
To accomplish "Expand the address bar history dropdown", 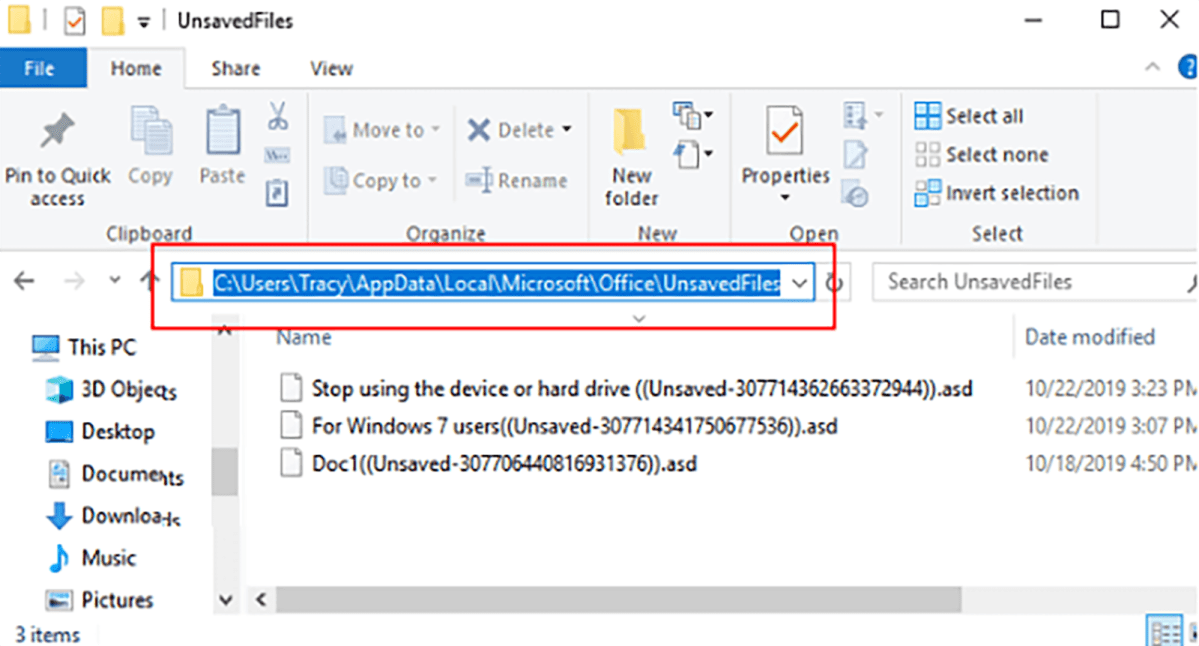I will tap(799, 283).
